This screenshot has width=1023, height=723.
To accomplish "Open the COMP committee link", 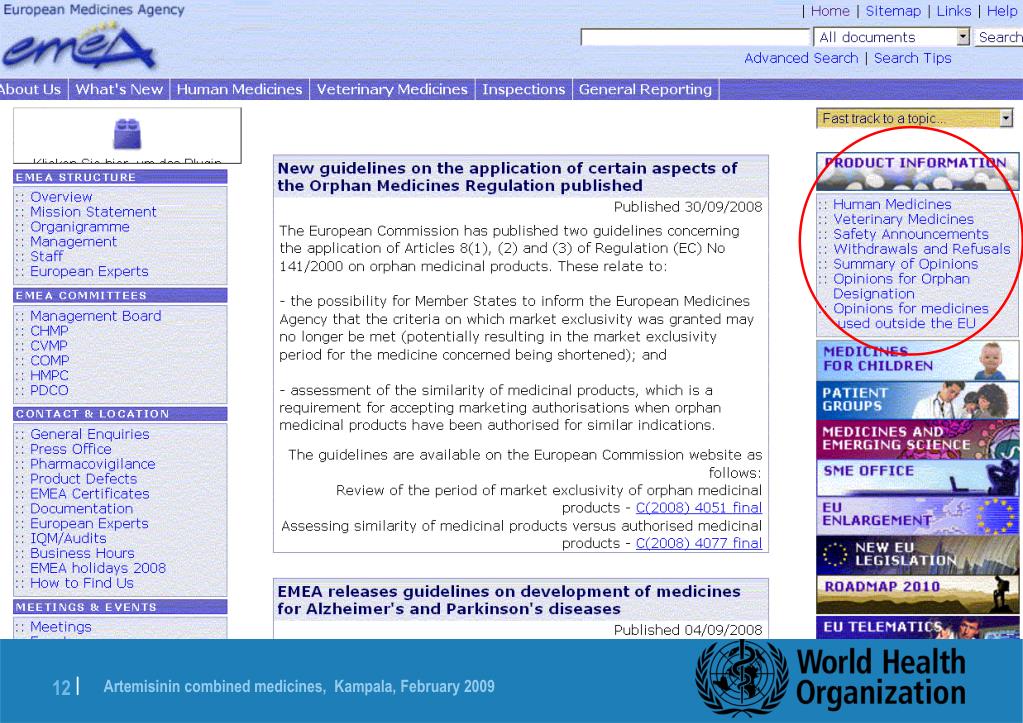I will (x=50, y=361).
